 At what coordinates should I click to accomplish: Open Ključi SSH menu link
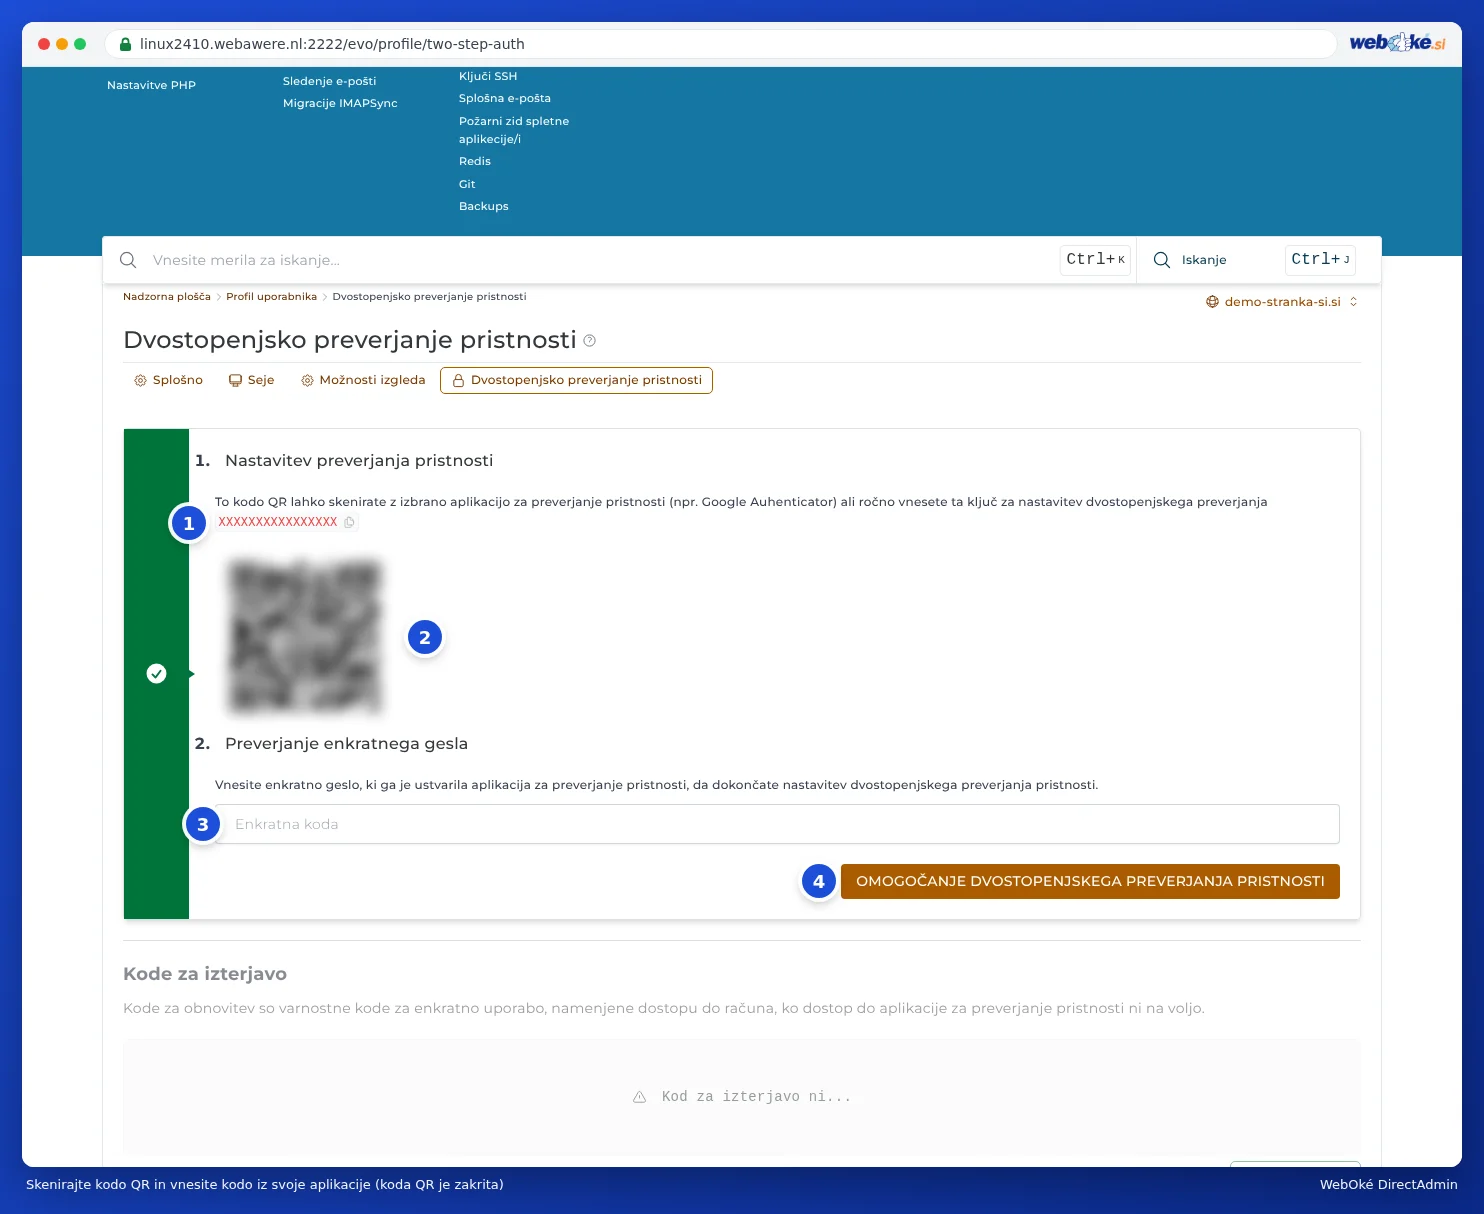(488, 76)
